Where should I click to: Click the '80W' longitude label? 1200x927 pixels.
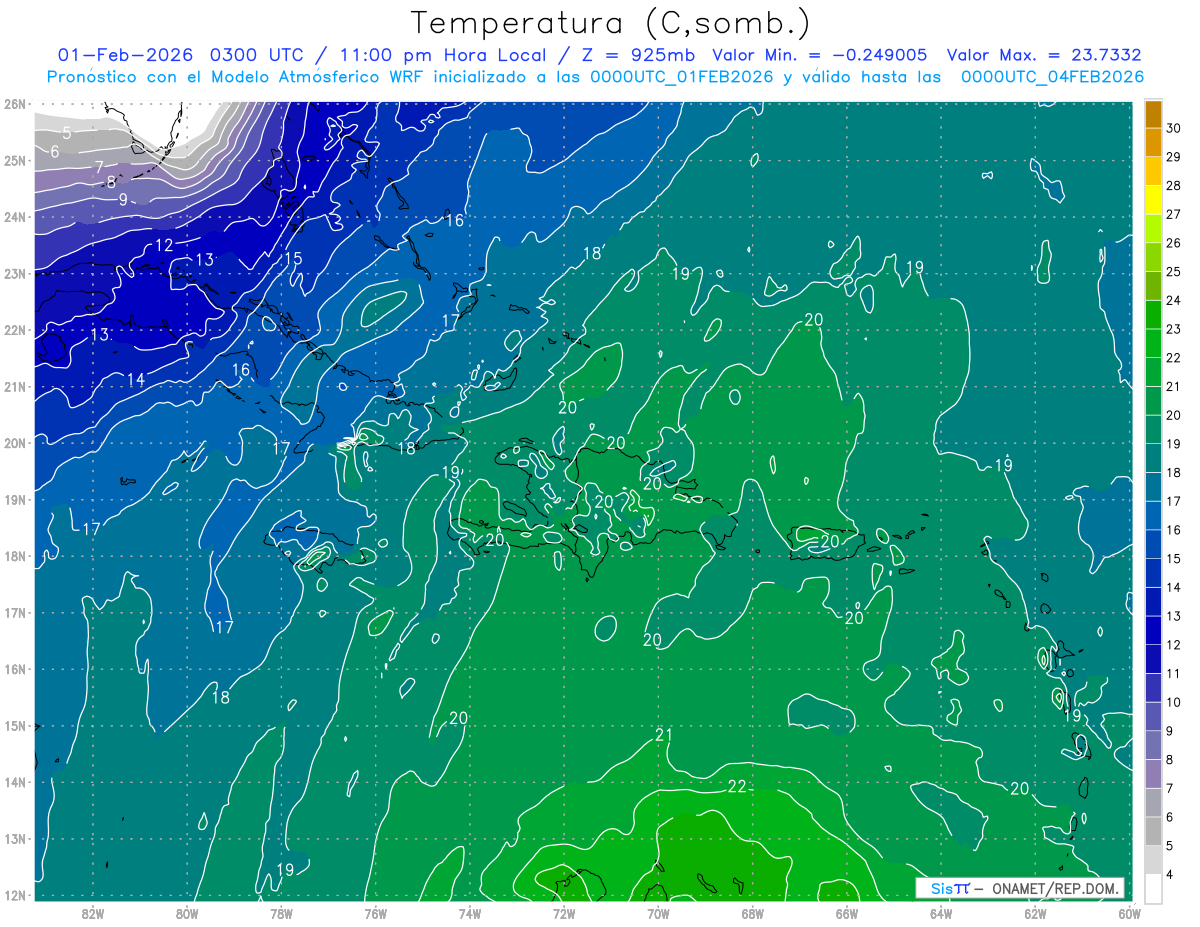187,913
